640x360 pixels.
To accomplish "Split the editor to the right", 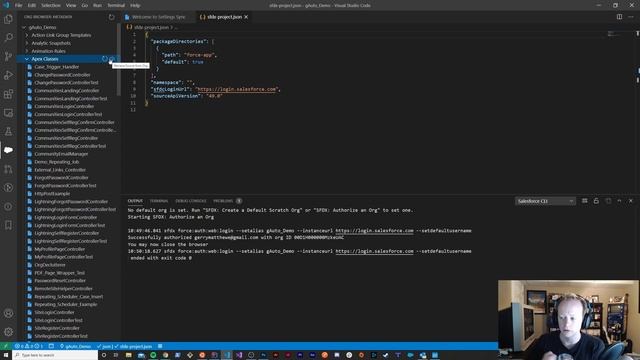I will 619,17.
